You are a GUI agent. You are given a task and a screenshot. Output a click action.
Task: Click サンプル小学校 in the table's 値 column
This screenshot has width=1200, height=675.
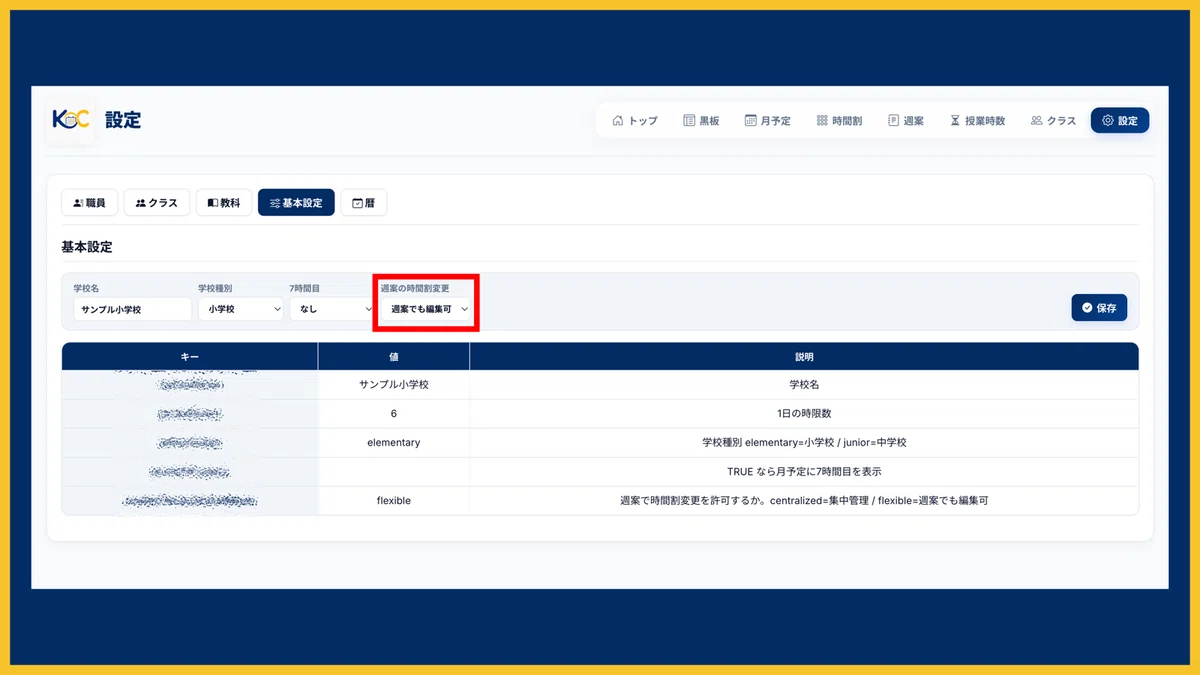pos(394,384)
